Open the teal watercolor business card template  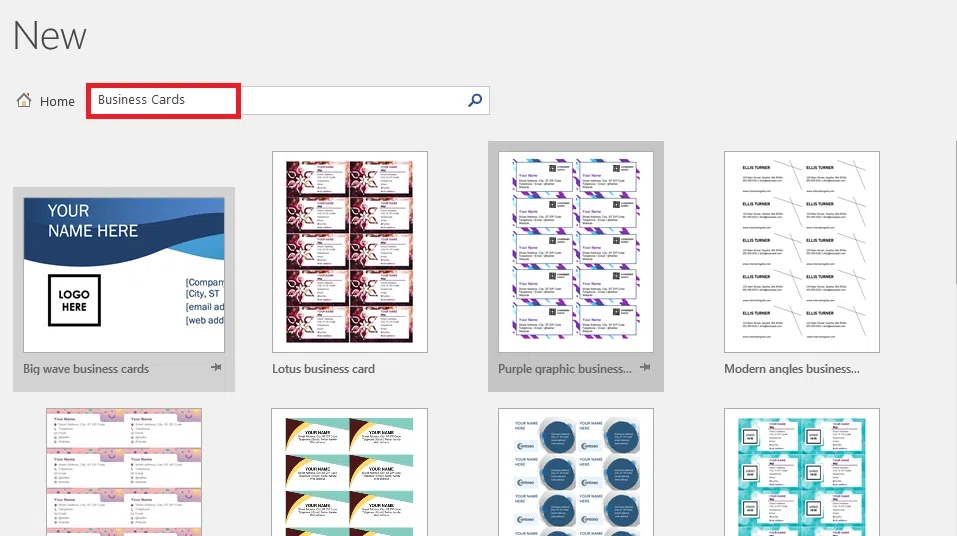click(802, 472)
